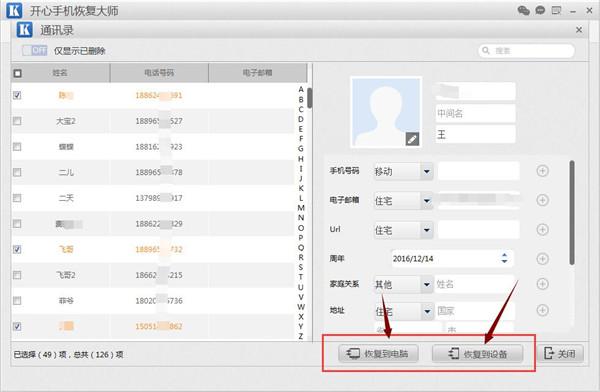The image size is (600, 392).
Task: Open the 电子邮箱 type dropdown 住宅
Action: point(403,201)
